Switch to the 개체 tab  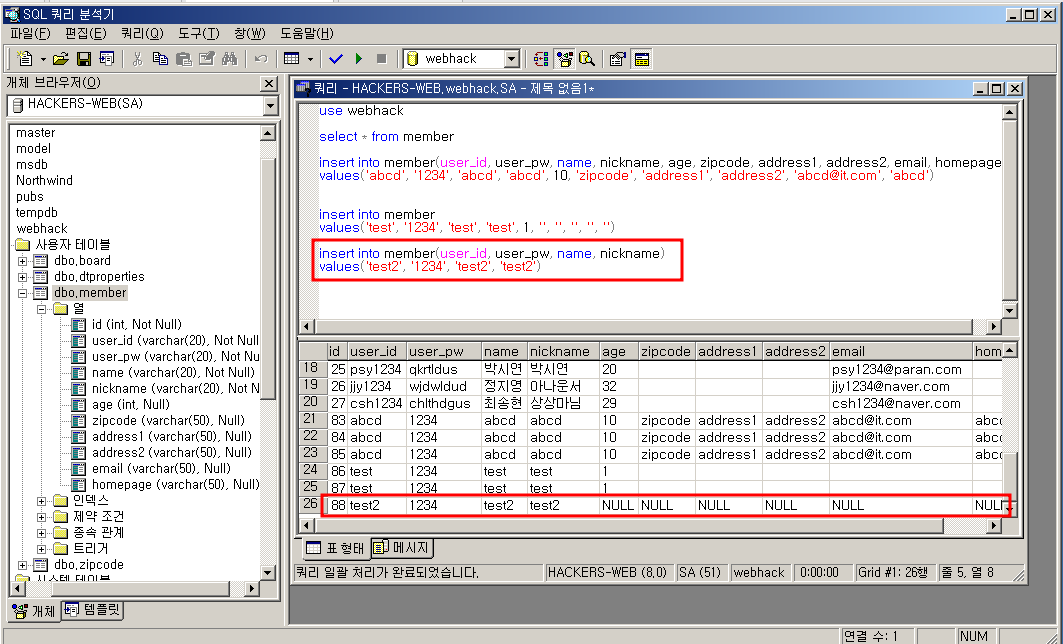35,611
